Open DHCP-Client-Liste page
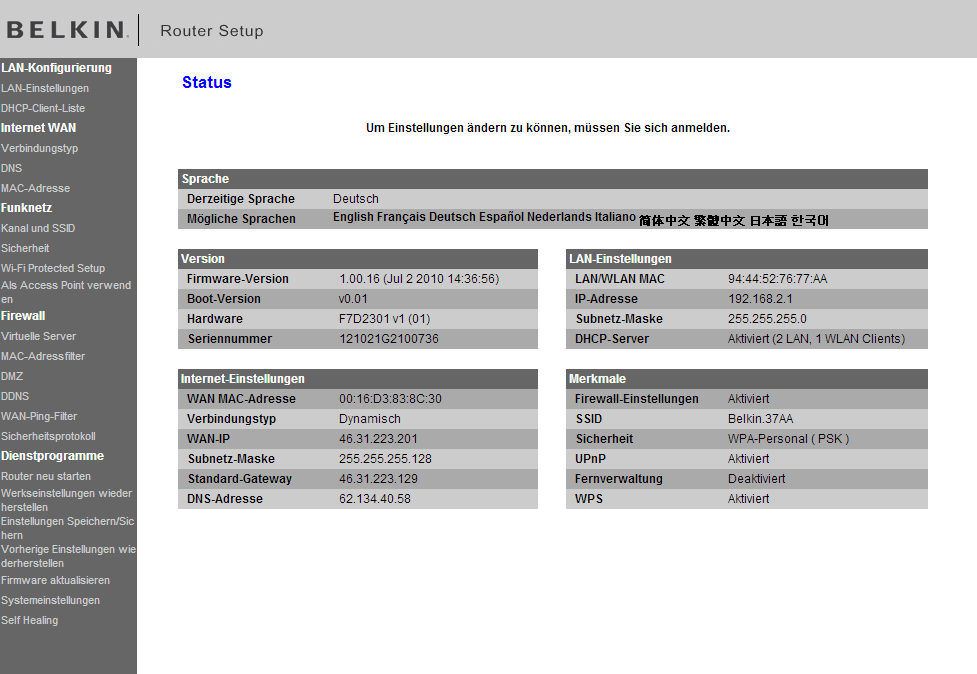The height and width of the screenshot is (674, 977). (x=43, y=108)
